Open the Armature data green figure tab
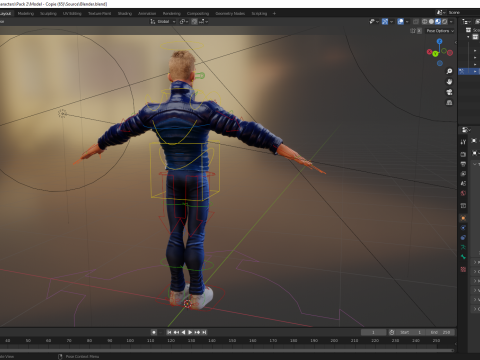The image size is (480, 360). 463,247
